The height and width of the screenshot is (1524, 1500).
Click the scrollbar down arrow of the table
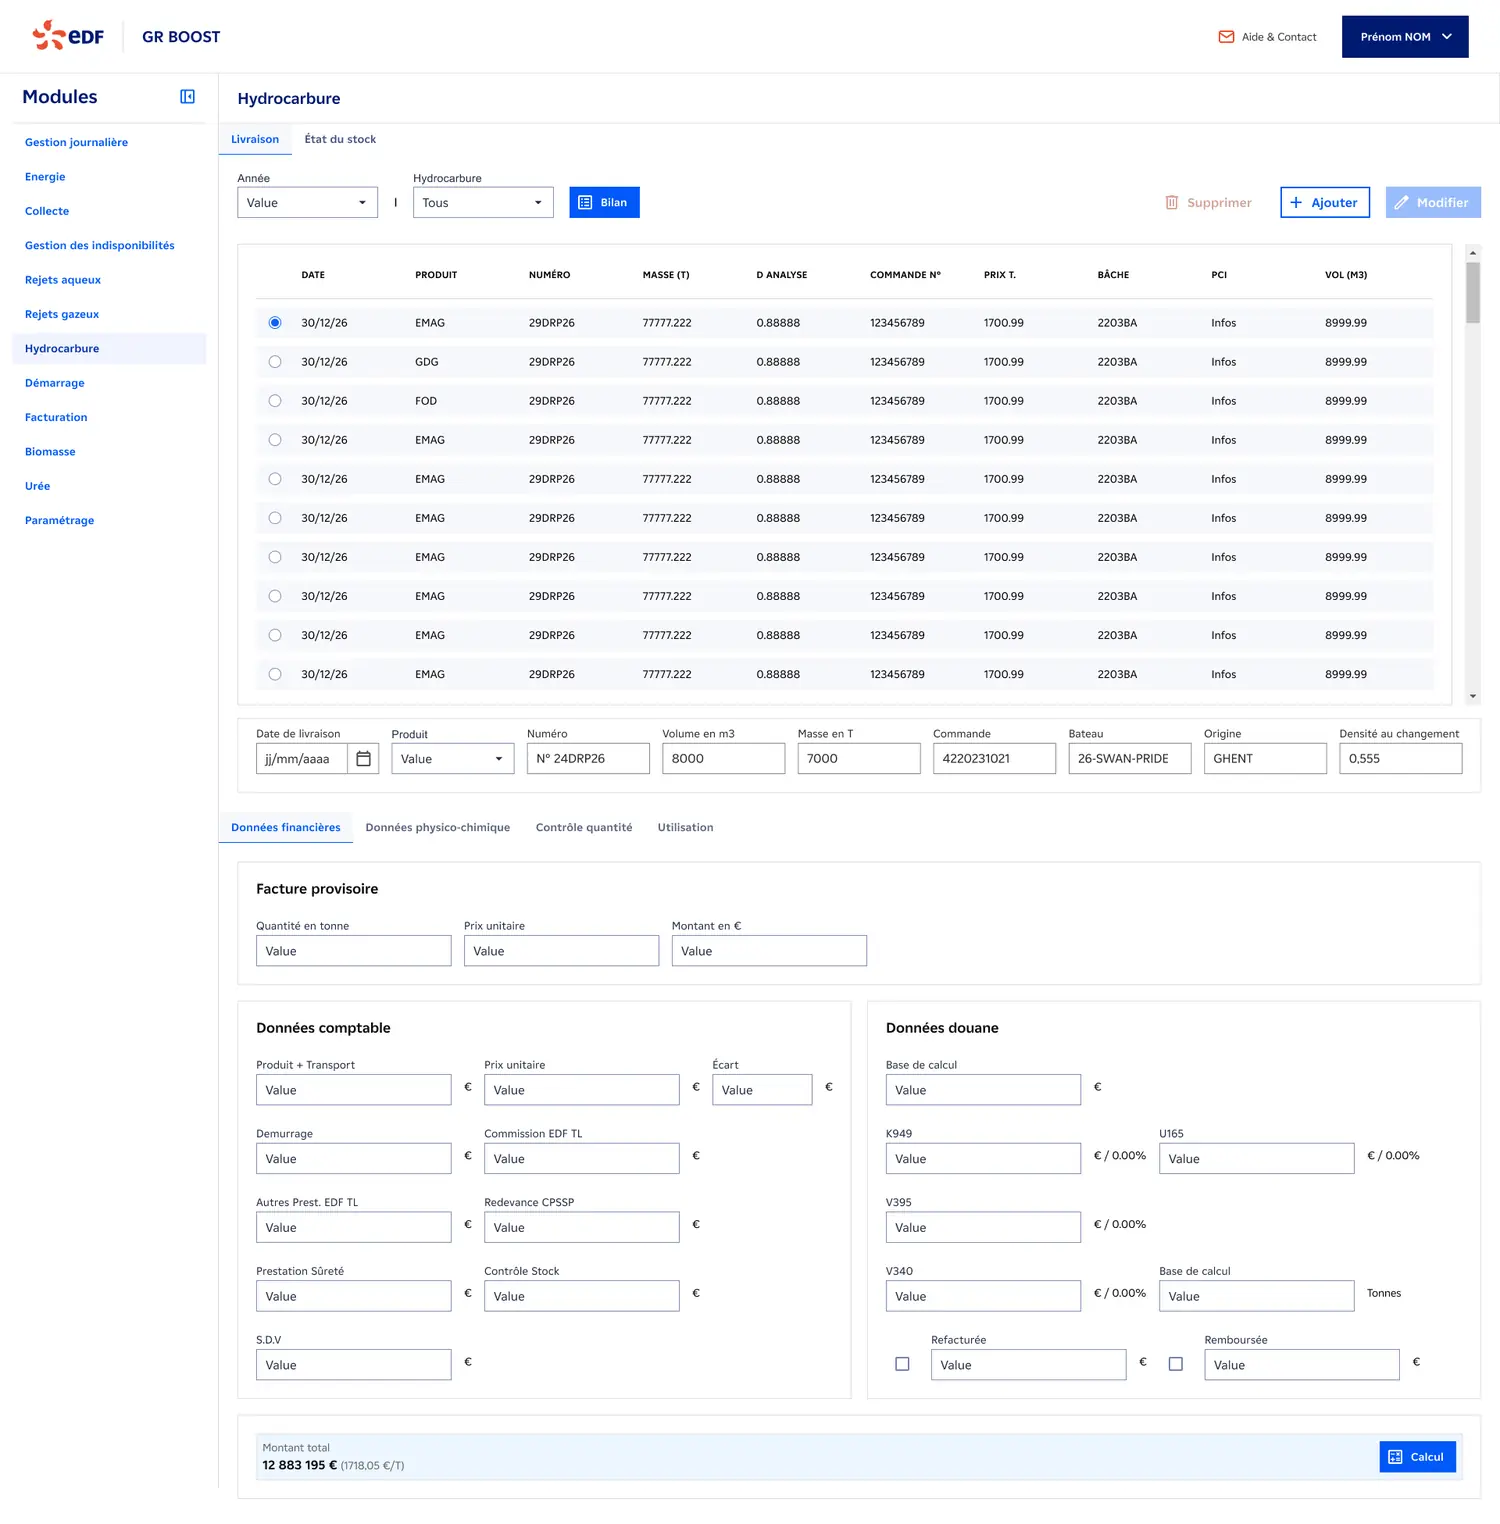coord(1472,696)
